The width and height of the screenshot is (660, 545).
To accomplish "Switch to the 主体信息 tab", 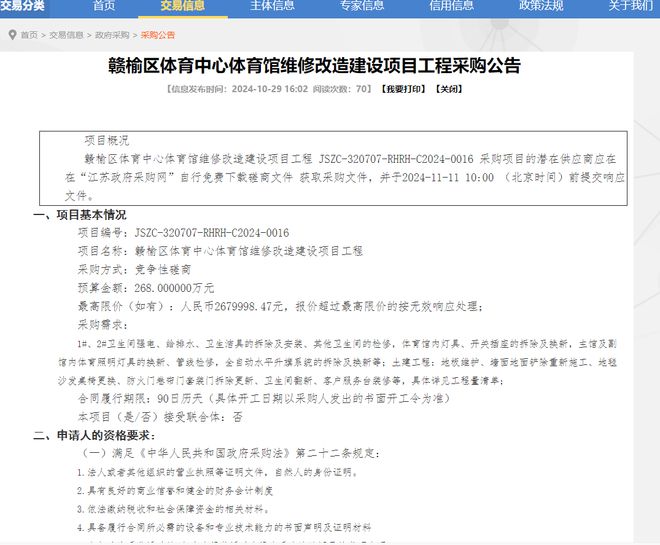I will [272, 5].
